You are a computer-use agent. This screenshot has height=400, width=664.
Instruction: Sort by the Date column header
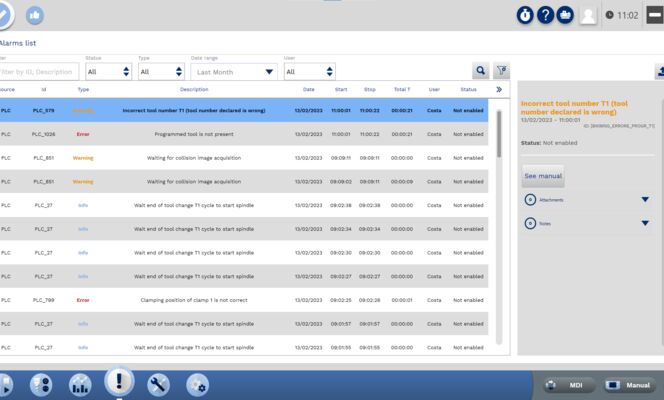tap(309, 90)
